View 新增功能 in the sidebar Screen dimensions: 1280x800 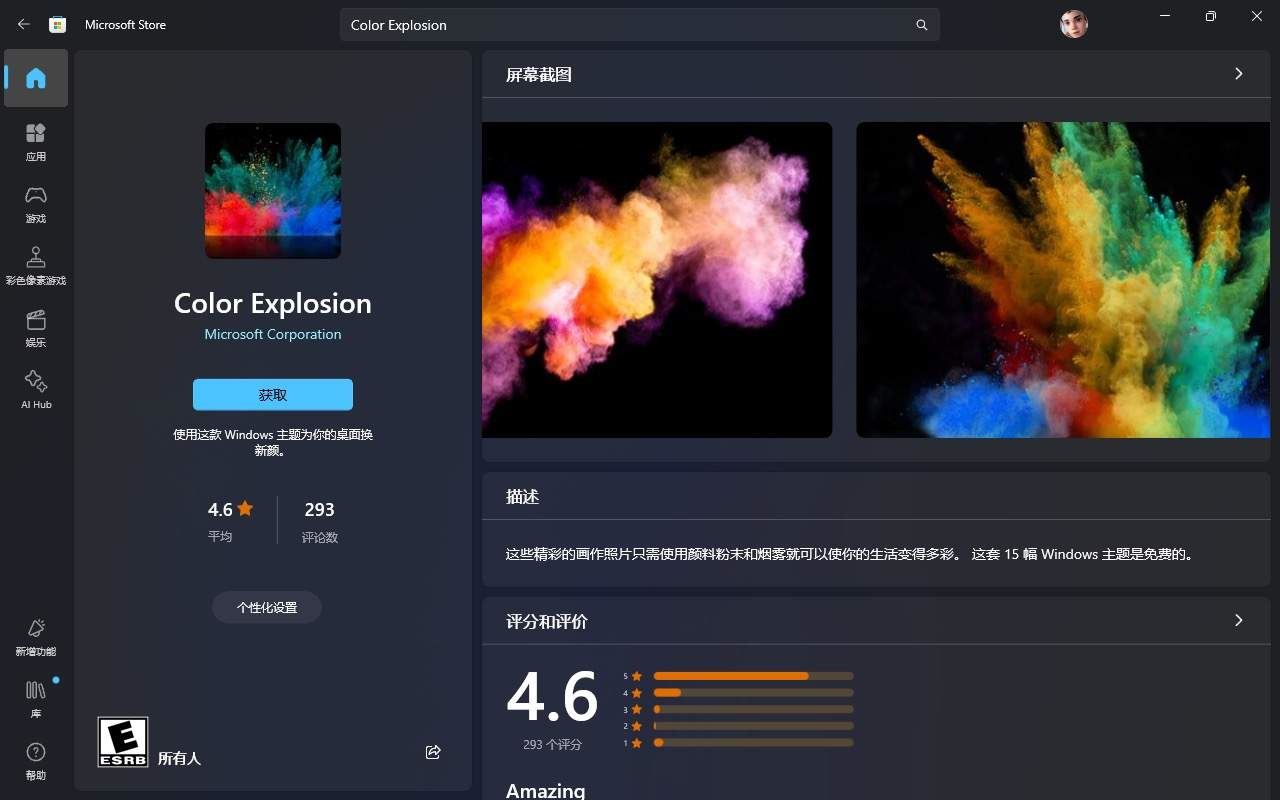click(x=35, y=636)
